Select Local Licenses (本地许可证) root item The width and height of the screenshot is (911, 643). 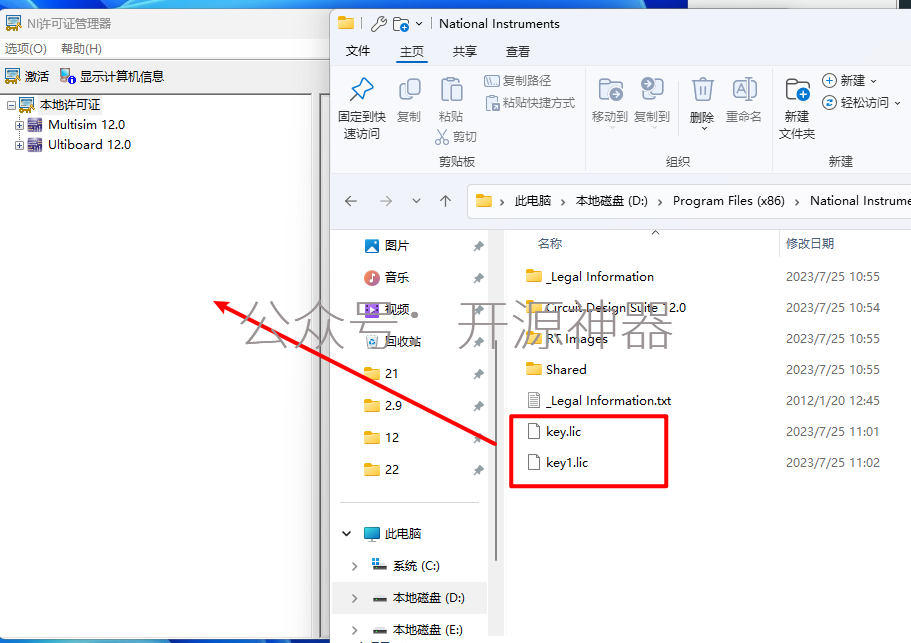coord(70,105)
